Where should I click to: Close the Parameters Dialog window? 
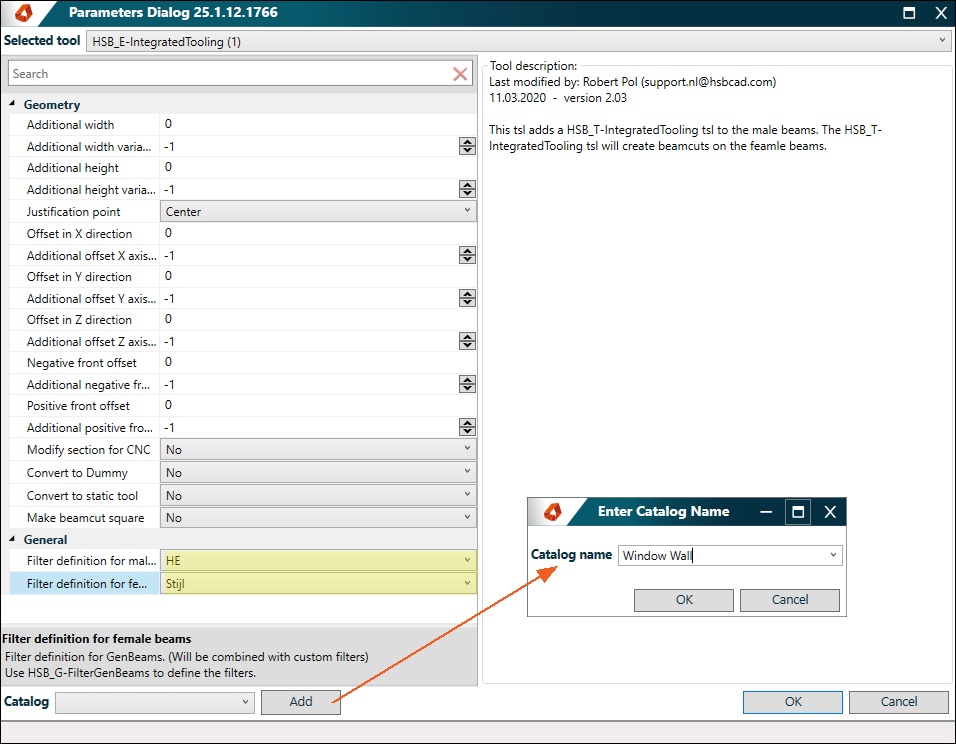[x=941, y=13]
